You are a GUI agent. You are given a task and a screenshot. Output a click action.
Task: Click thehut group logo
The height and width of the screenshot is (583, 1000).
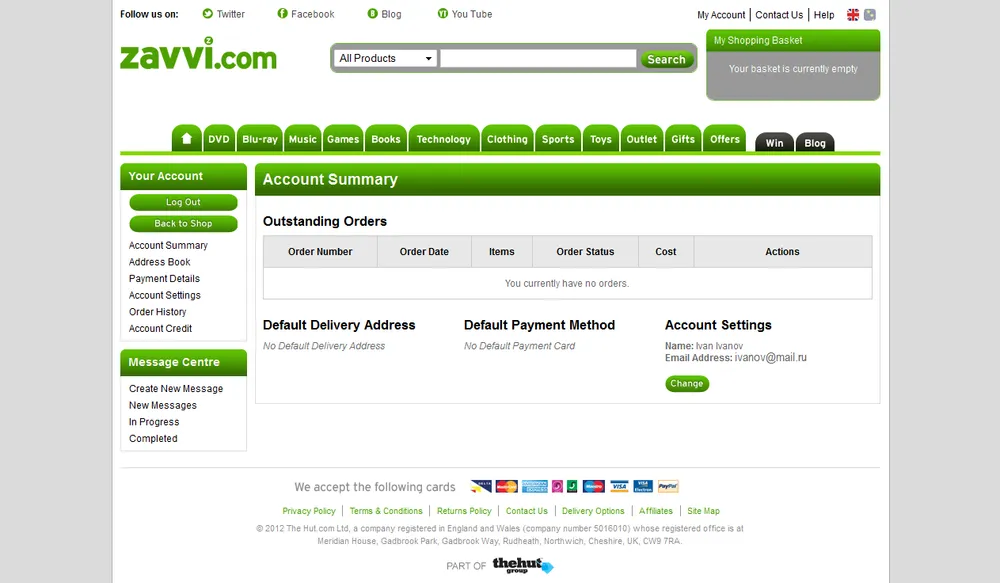click(523, 565)
